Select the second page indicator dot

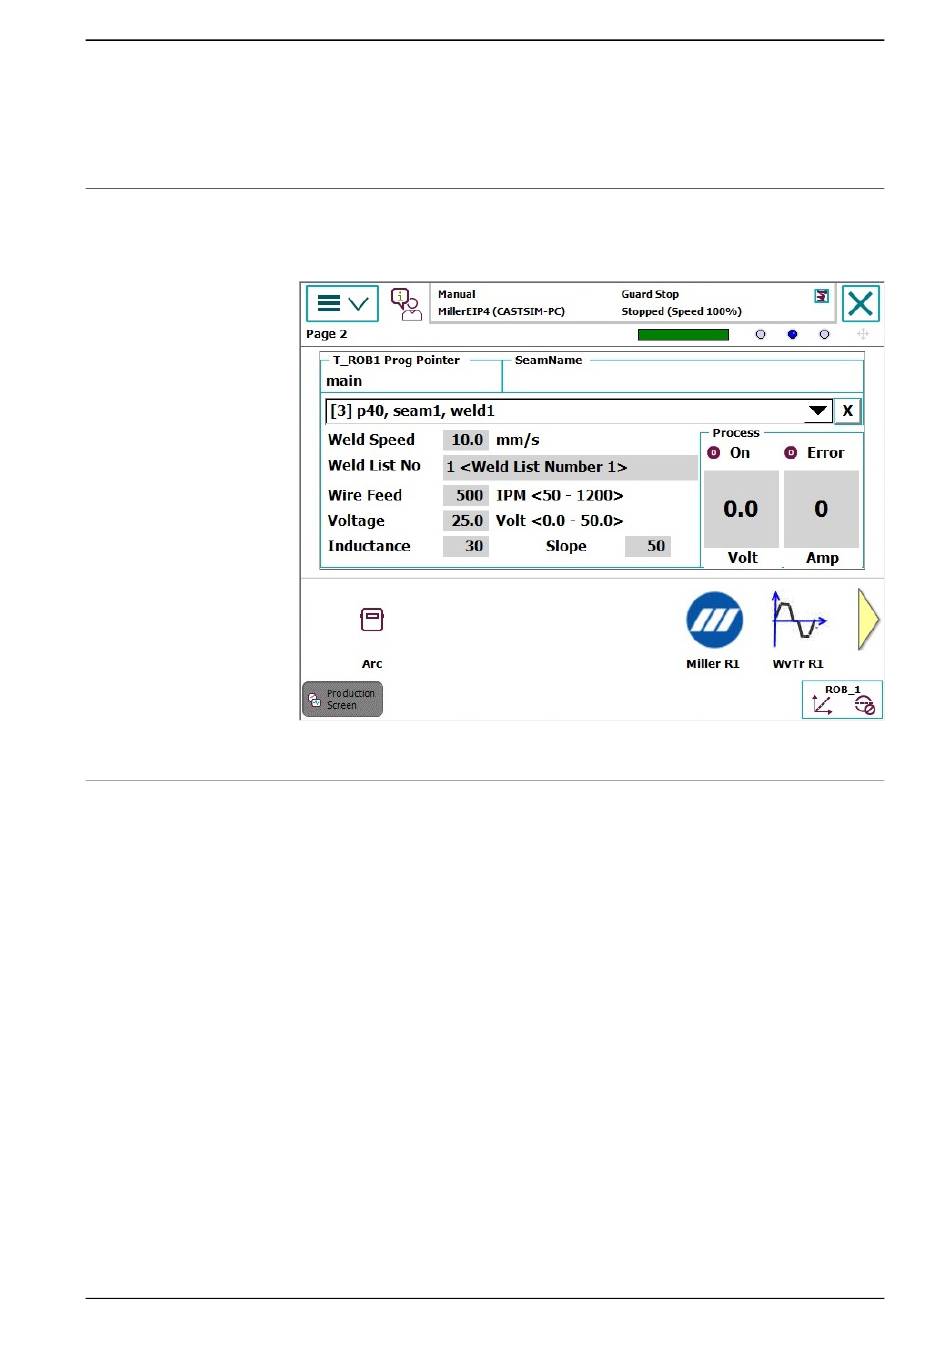click(792, 335)
